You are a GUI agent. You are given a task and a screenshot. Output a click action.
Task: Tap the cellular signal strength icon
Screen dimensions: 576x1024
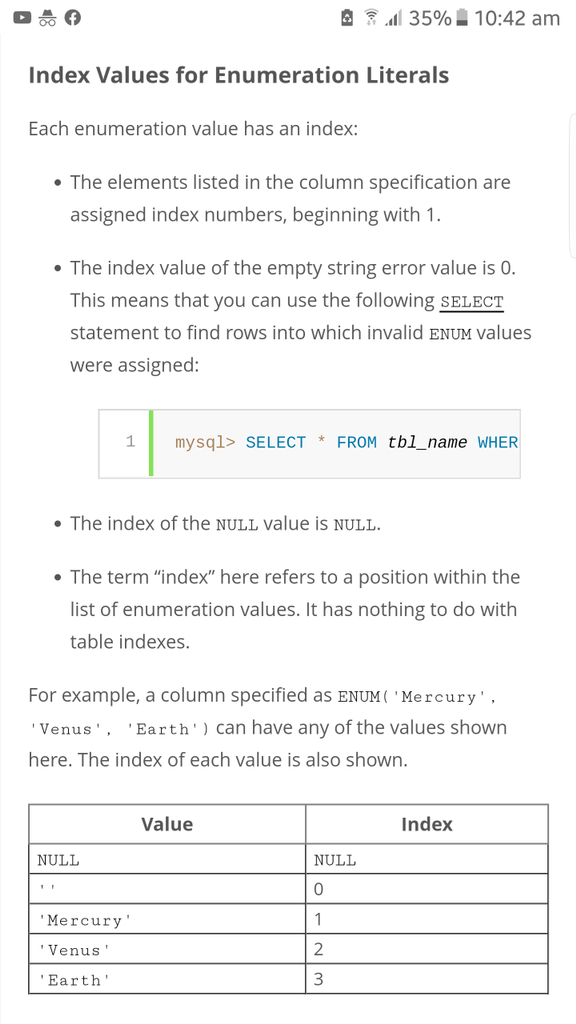click(x=393, y=18)
